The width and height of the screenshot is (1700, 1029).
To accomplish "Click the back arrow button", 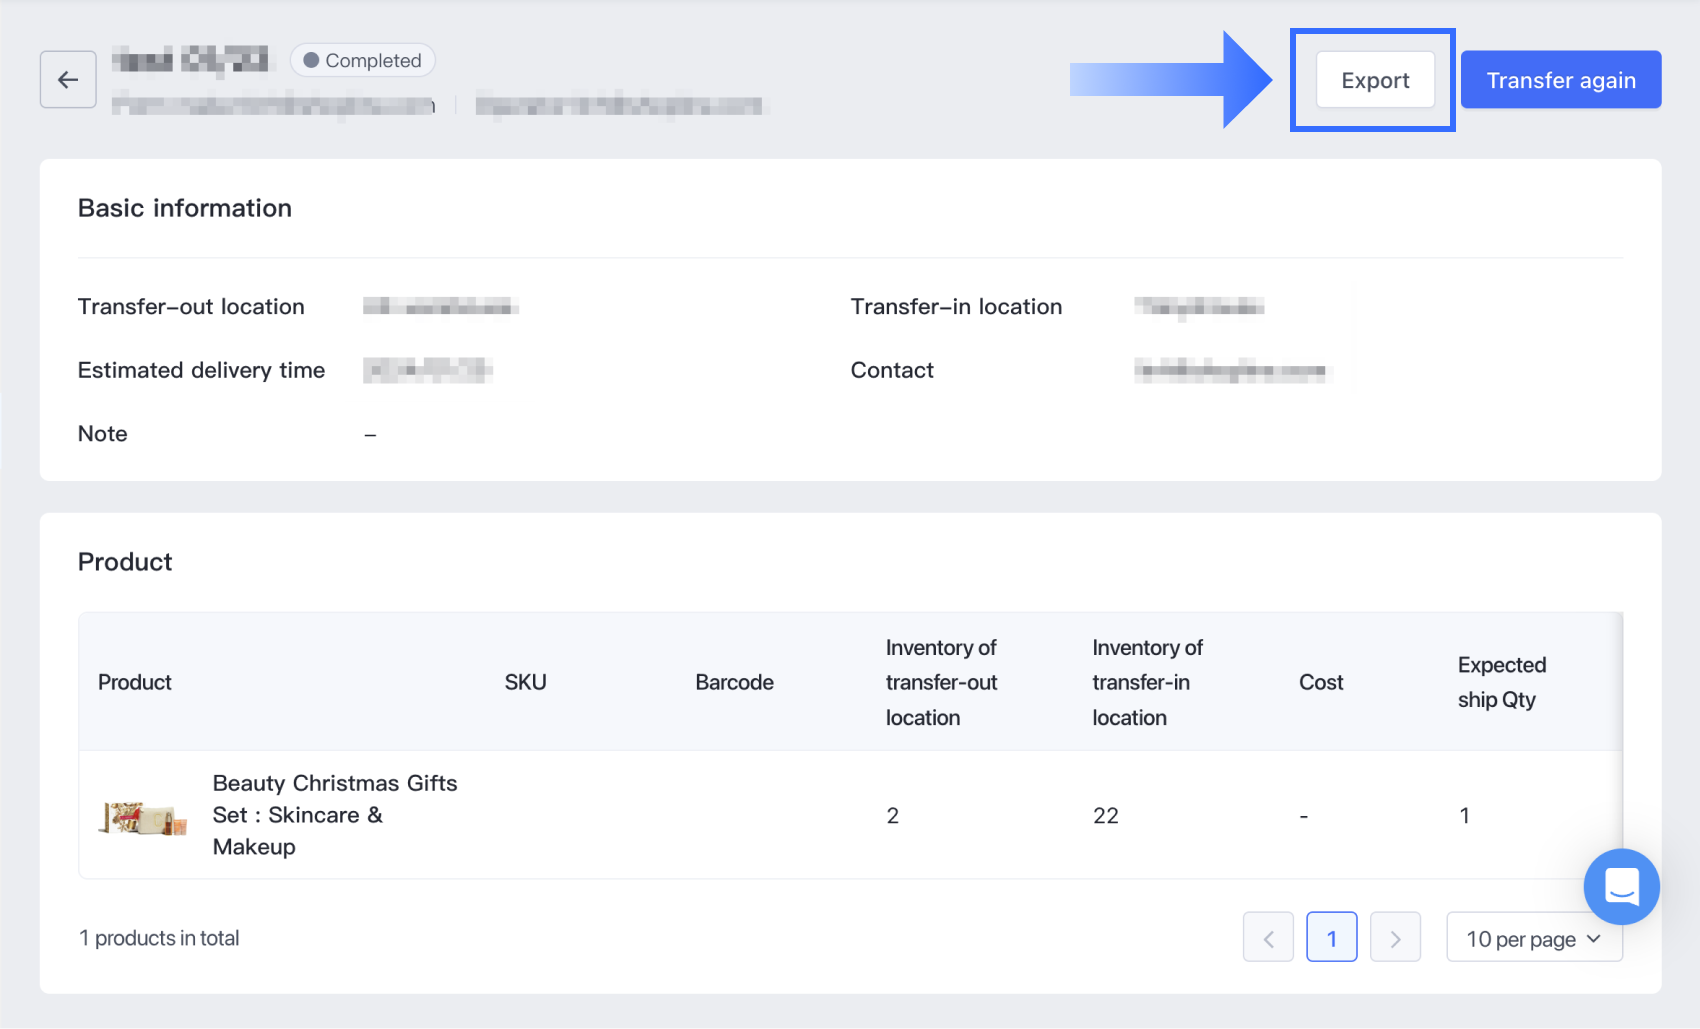I will (x=68, y=80).
